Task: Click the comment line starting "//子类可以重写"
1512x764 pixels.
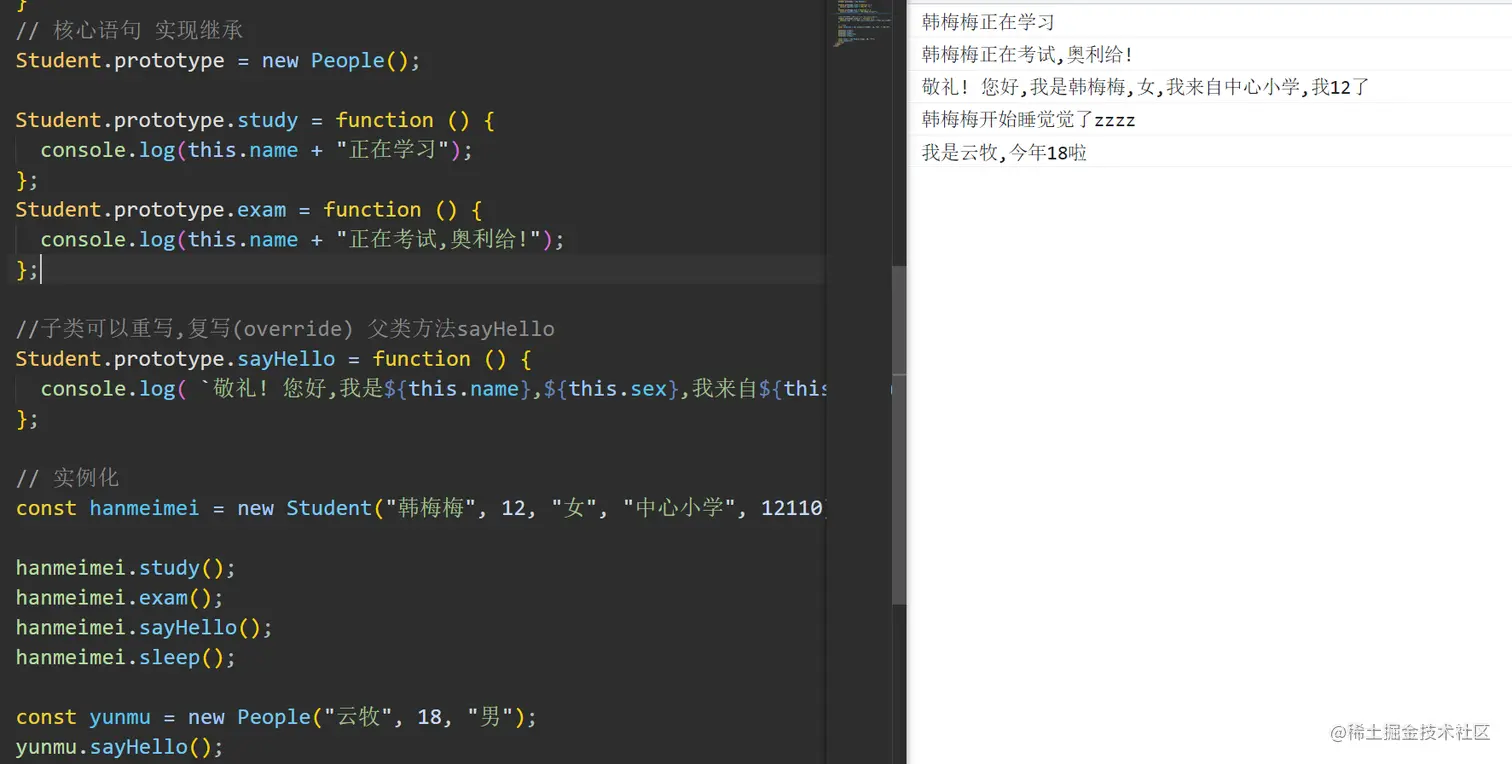Action: pyautogui.click(x=285, y=329)
